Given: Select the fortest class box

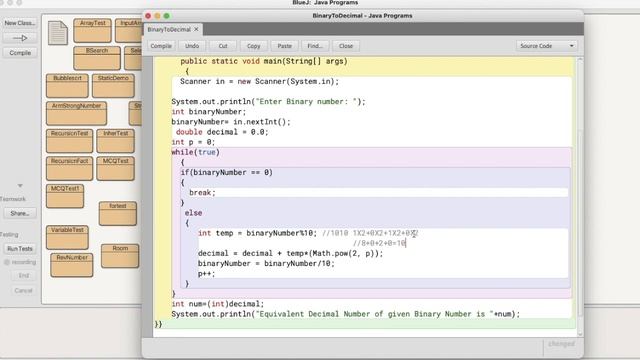Looking at the screenshot, I should click(118, 213).
